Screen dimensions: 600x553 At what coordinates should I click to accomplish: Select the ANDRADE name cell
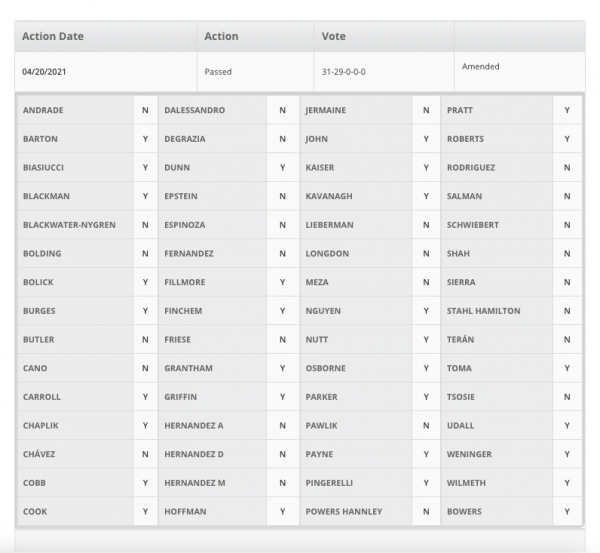[x=75, y=110]
